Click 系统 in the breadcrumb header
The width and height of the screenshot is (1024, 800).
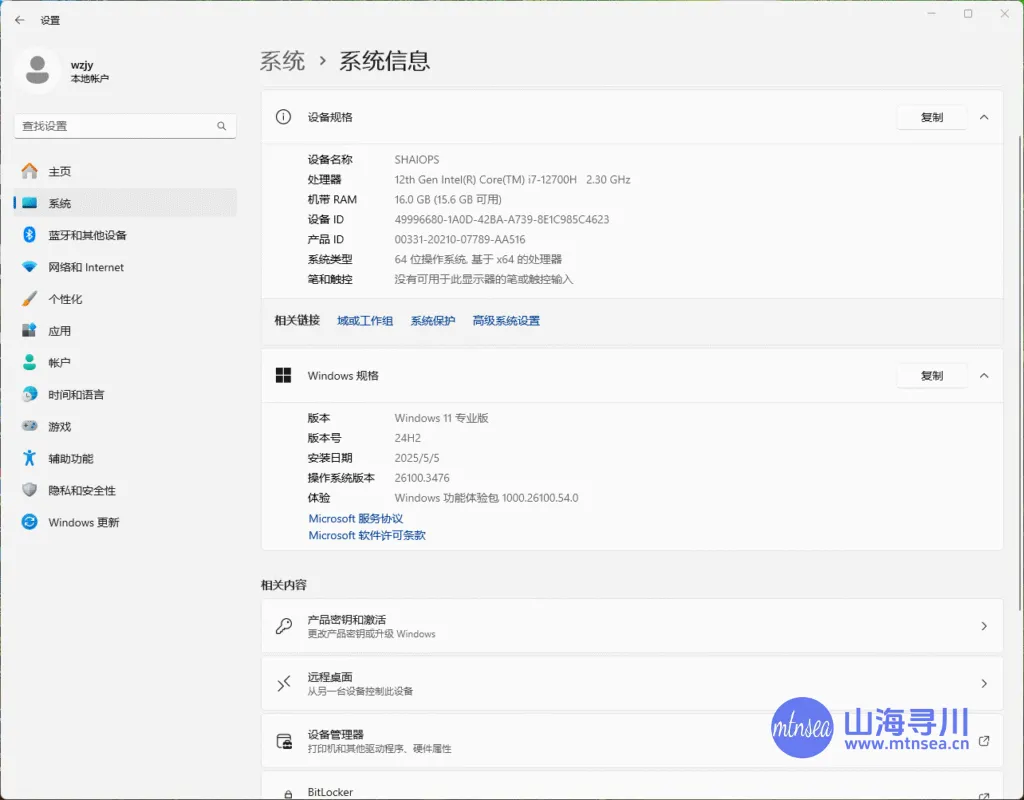pos(282,61)
